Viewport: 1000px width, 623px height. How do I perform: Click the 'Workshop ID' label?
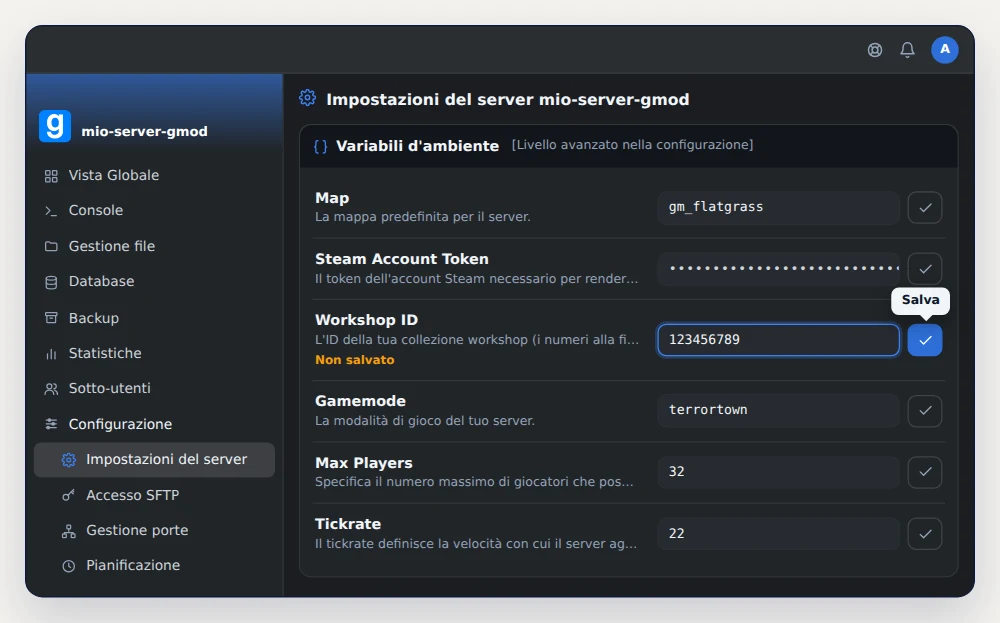pyautogui.click(x=366, y=320)
